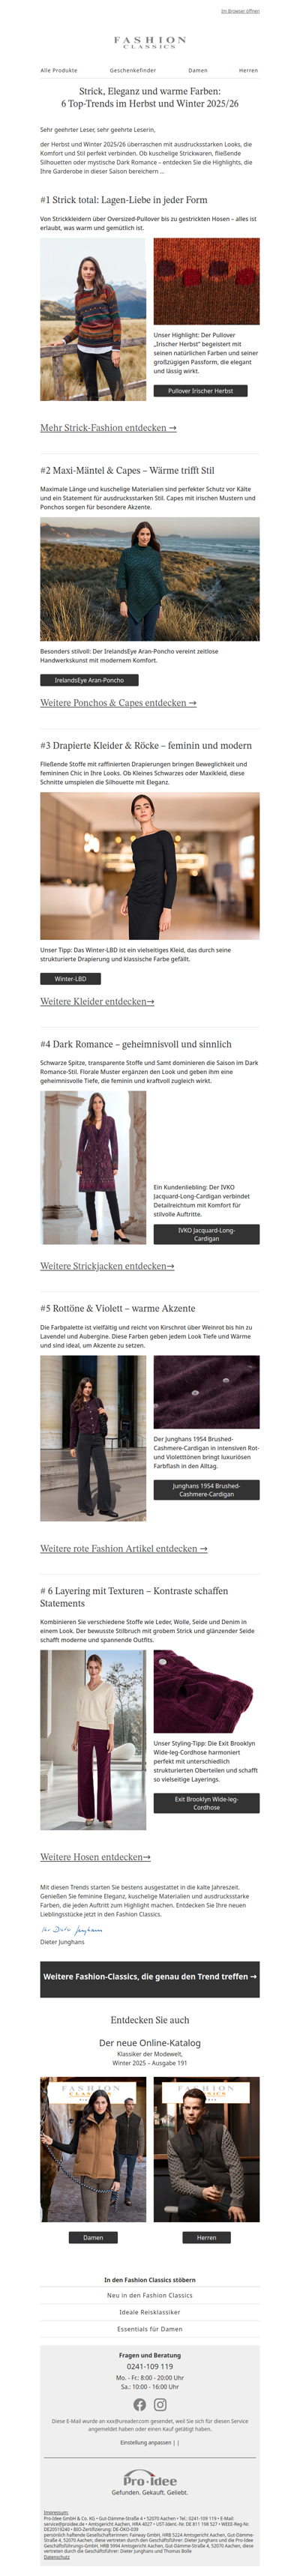Click the Fashion Classics logo header
The image size is (300, 2576).
click(x=150, y=42)
